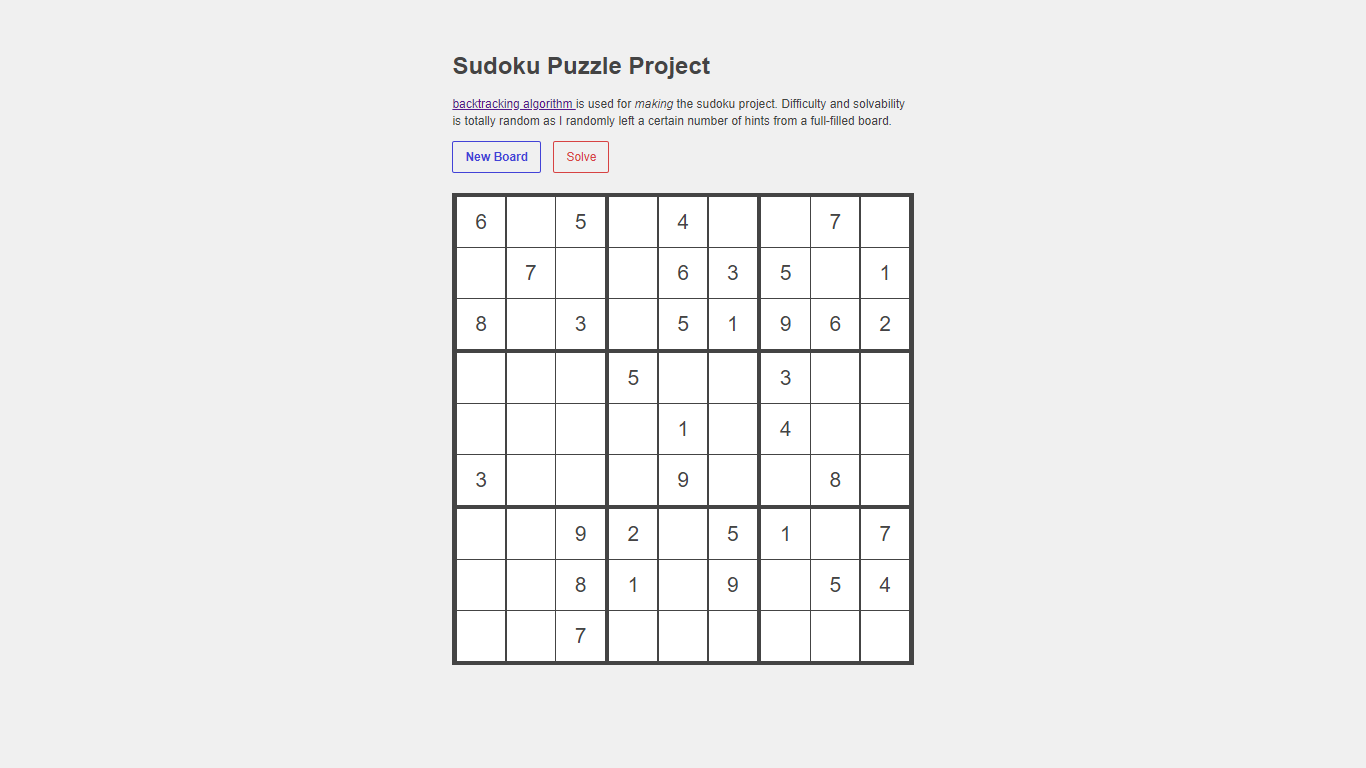Select the cell with 3 at the start of the sixth row
The width and height of the screenshot is (1366, 768).
481,480
